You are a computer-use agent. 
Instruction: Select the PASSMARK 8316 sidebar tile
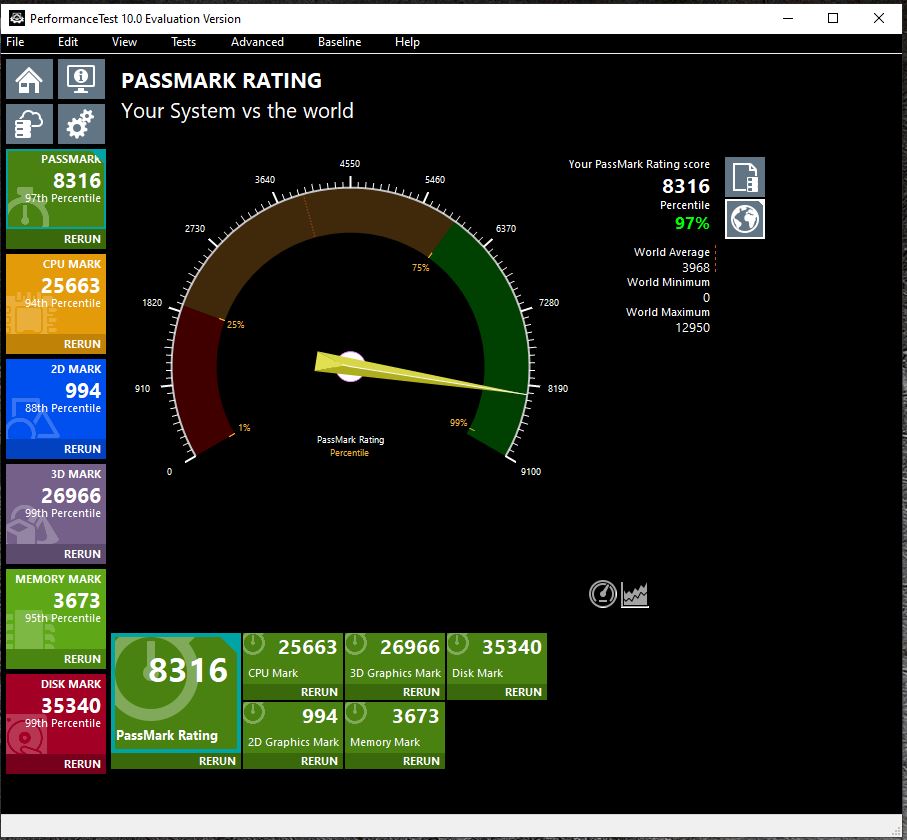point(56,190)
